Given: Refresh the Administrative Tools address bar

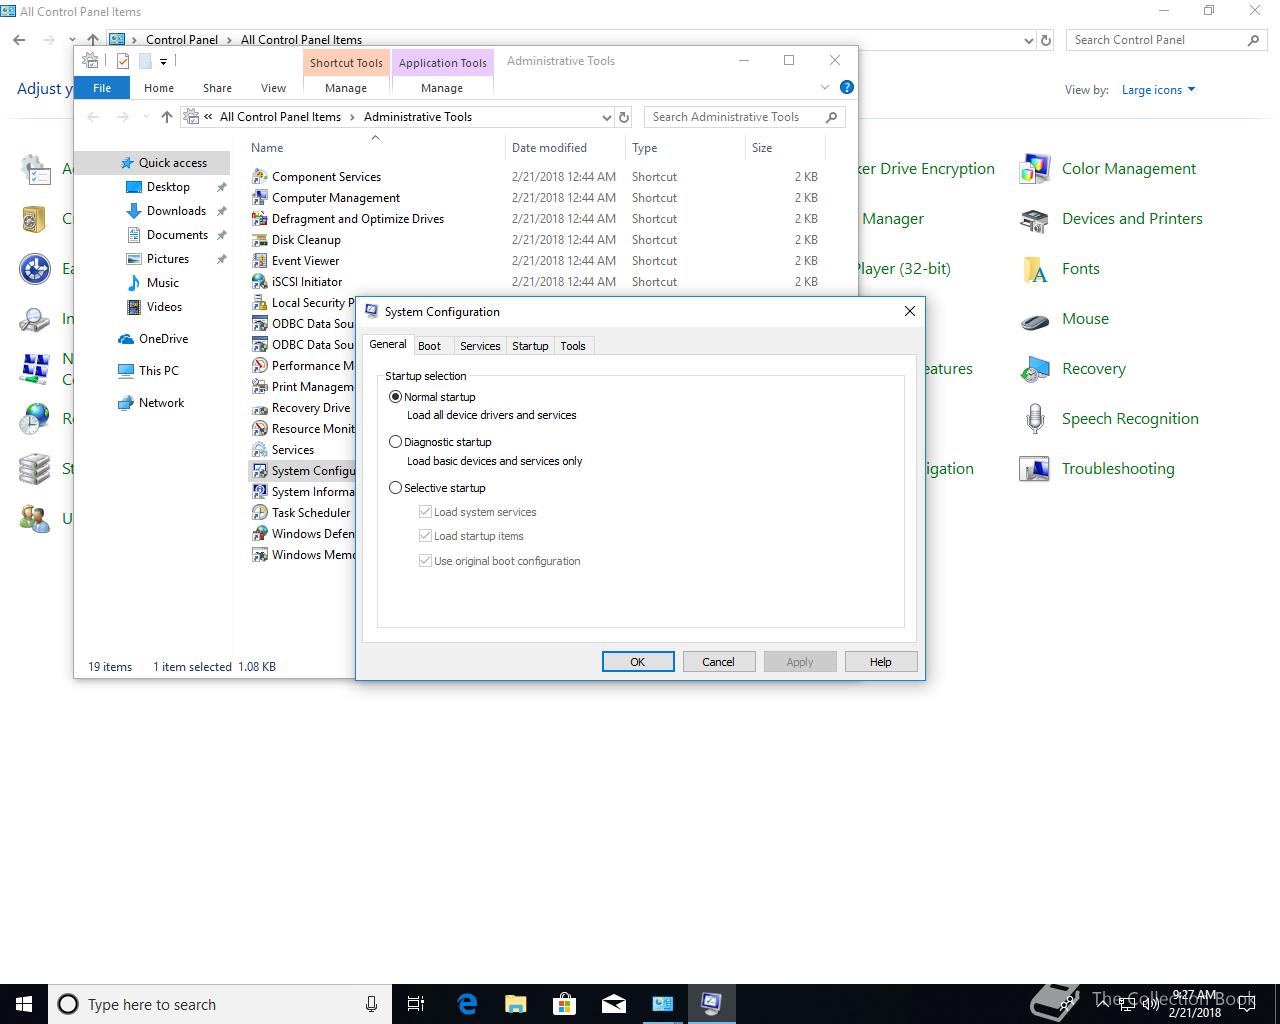Looking at the screenshot, I should (x=624, y=117).
